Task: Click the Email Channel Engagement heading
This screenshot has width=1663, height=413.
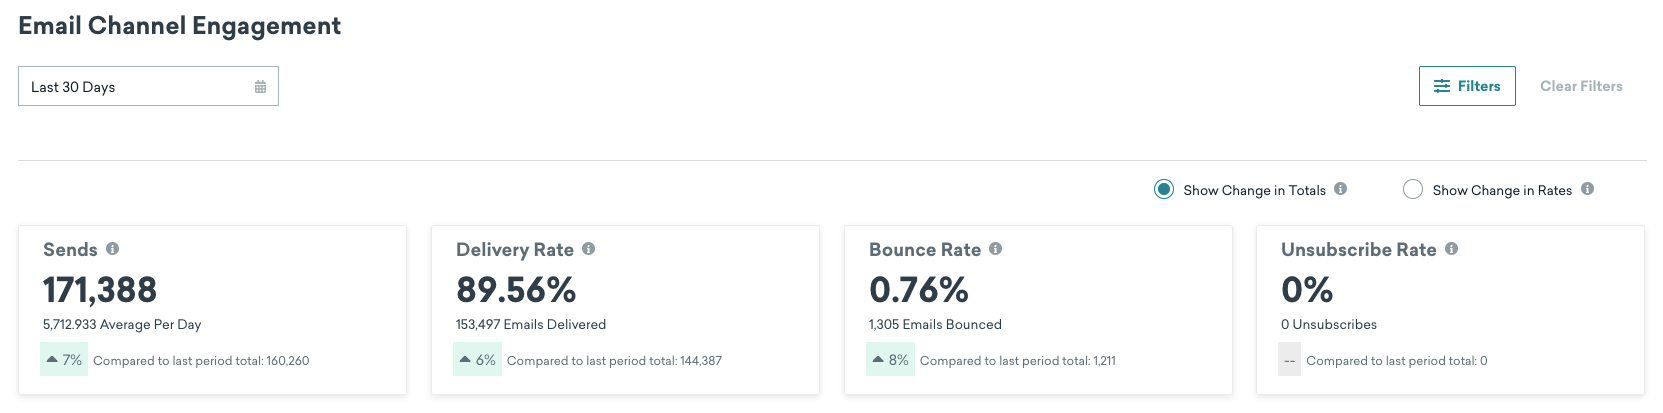Action: (180, 26)
